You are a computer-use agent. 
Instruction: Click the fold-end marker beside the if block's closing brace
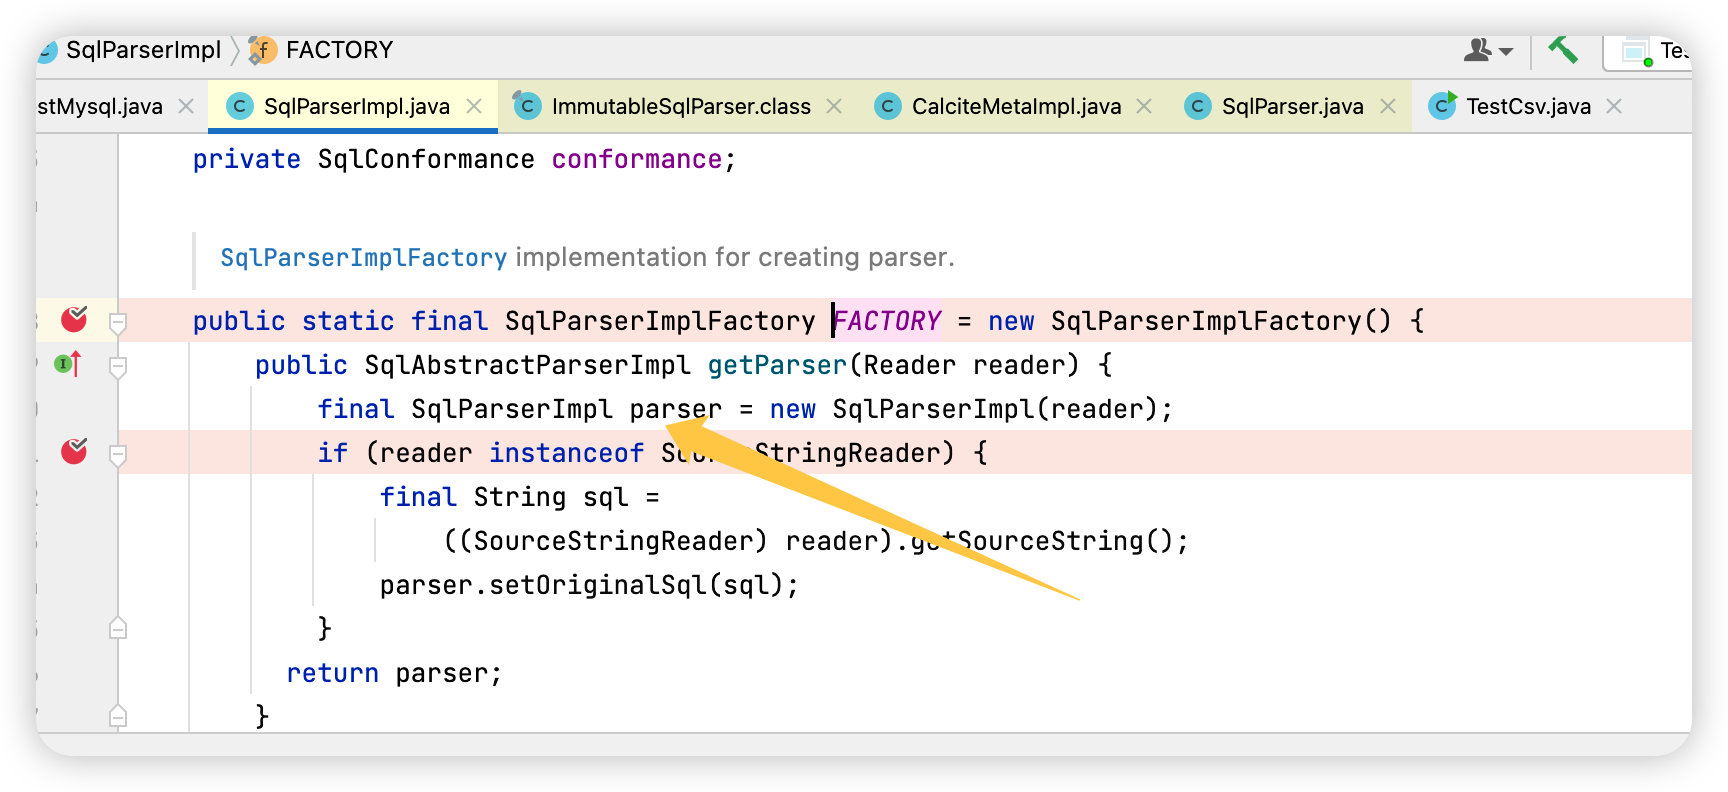(x=118, y=628)
